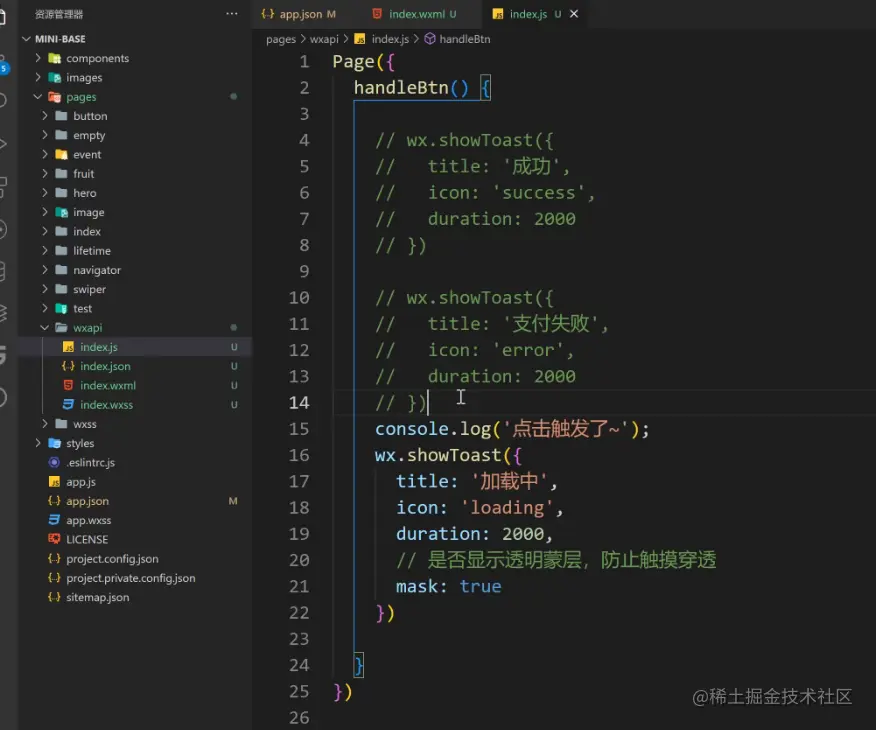Close the index.js editor tab
The image size is (876, 730).
click(574, 14)
